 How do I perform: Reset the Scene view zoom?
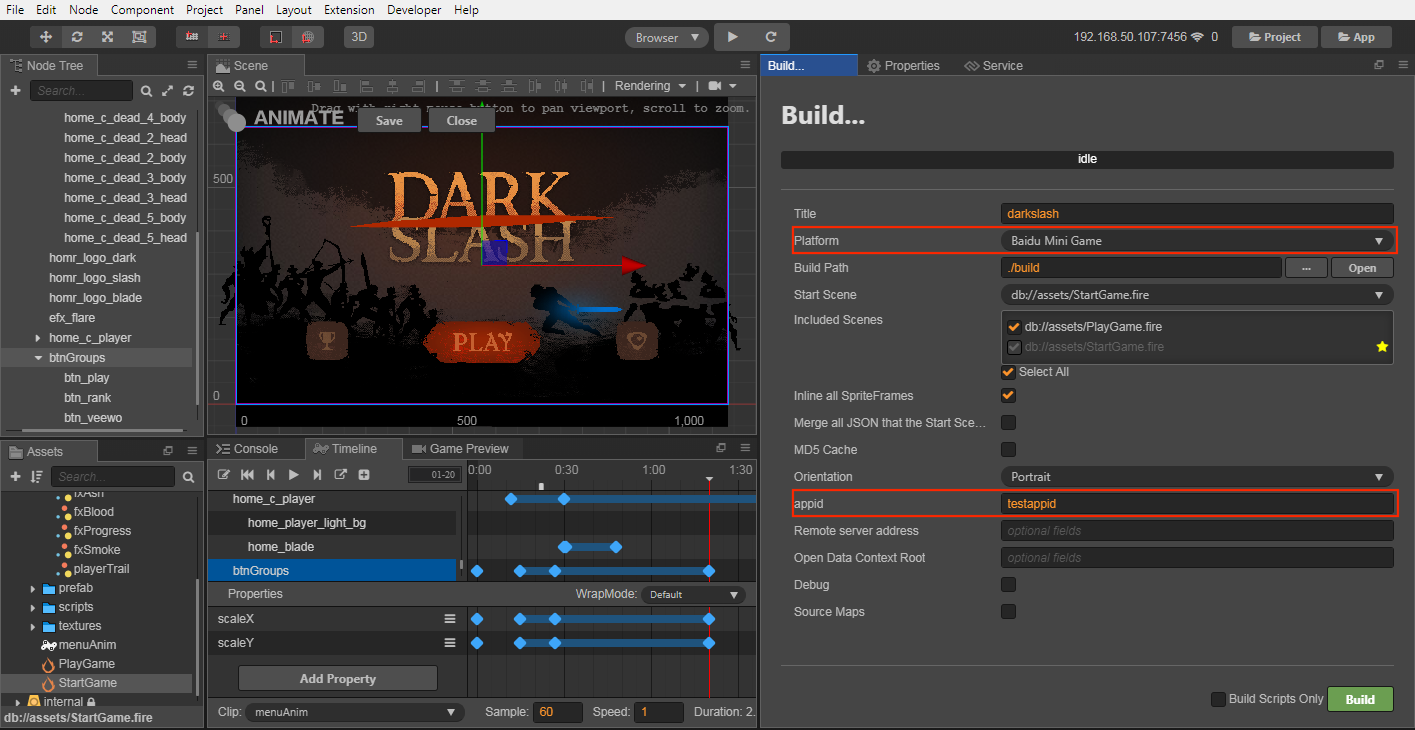[x=261, y=86]
